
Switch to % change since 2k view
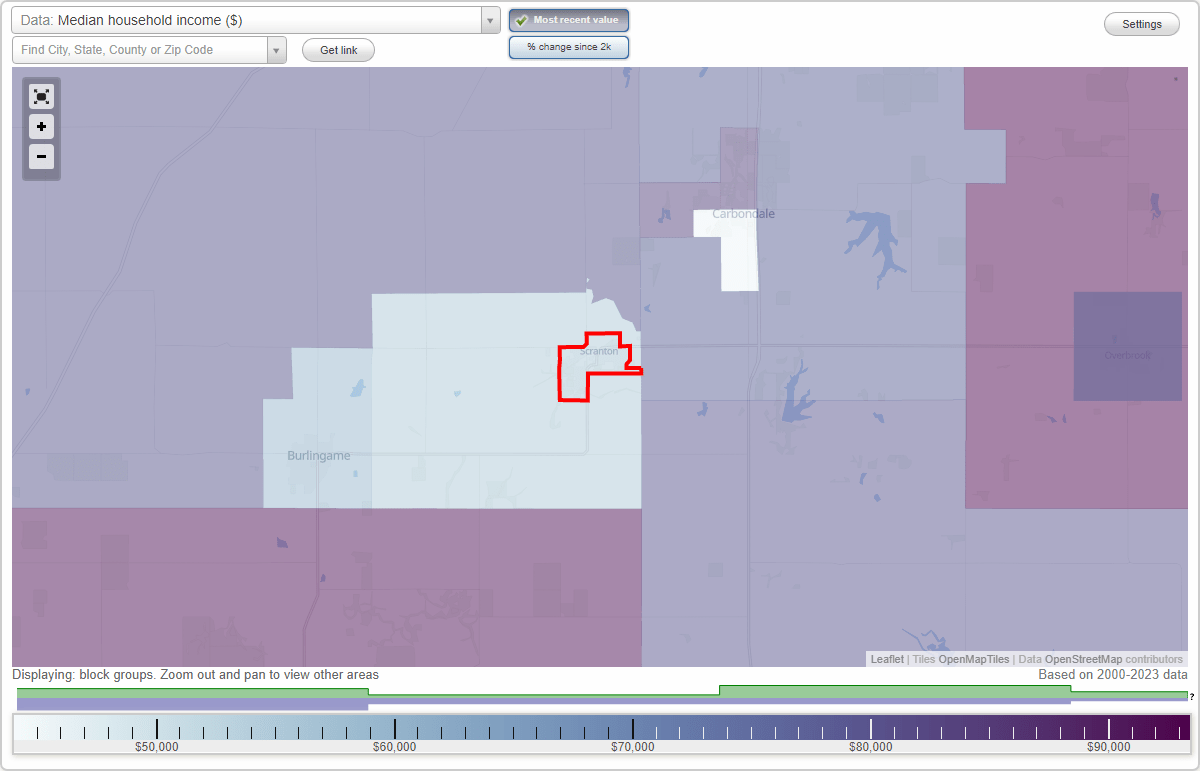(568, 46)
